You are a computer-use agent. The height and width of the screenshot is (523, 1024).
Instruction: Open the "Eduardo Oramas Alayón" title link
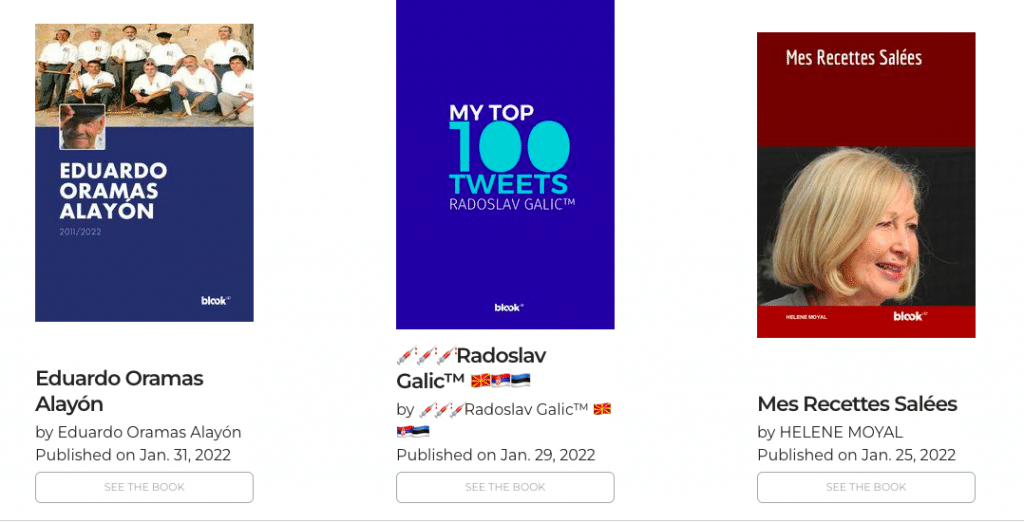pos(119,391)
